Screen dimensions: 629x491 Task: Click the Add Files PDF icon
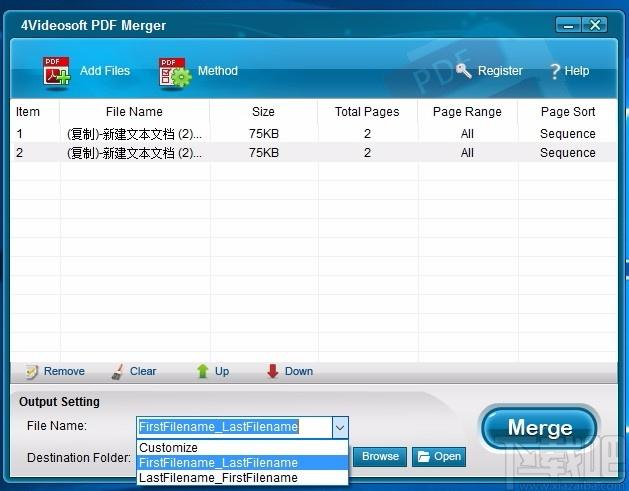pyautogui.click(x=56, y=71)
